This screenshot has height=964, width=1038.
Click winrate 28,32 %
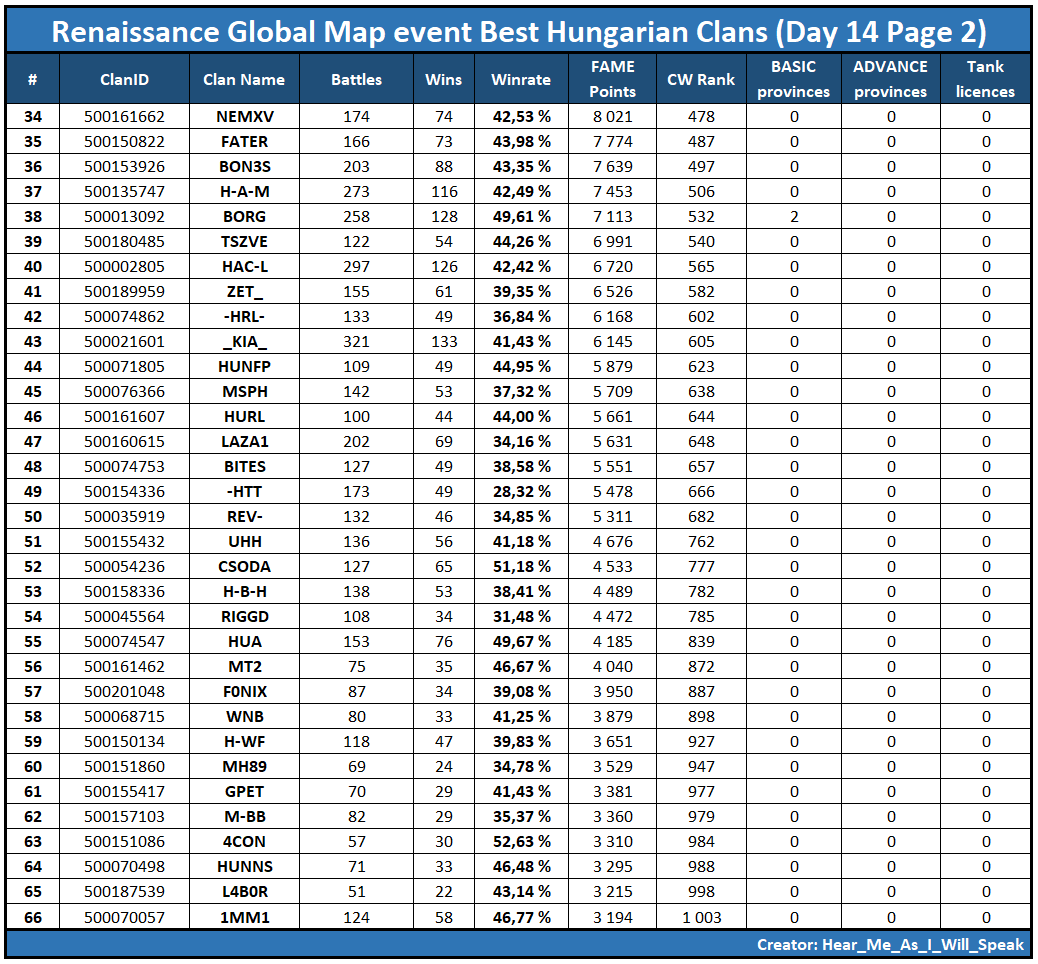[522, 492]
